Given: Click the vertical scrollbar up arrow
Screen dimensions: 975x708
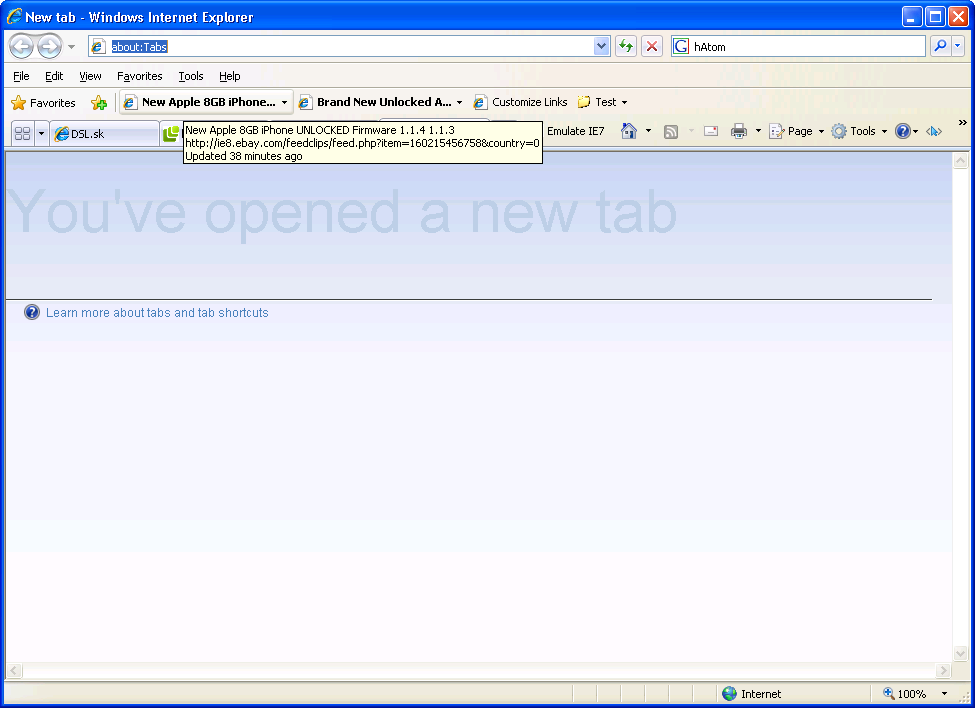Looking at the screenshot, I should pyautogui.click(x=960, y=161).
